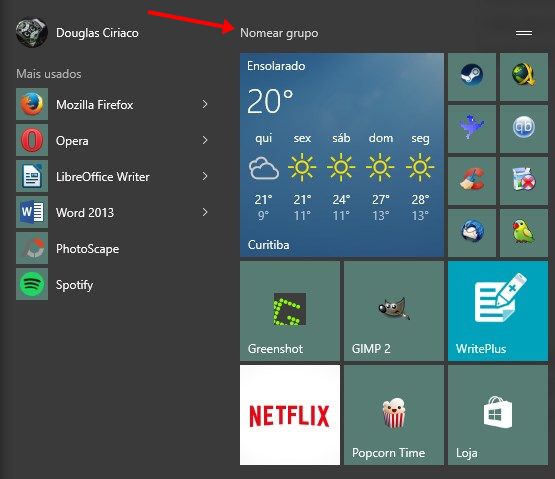Open the GIMP 2 tile
The width and height of the screenshot is (555, 479).
pos(394,311)
